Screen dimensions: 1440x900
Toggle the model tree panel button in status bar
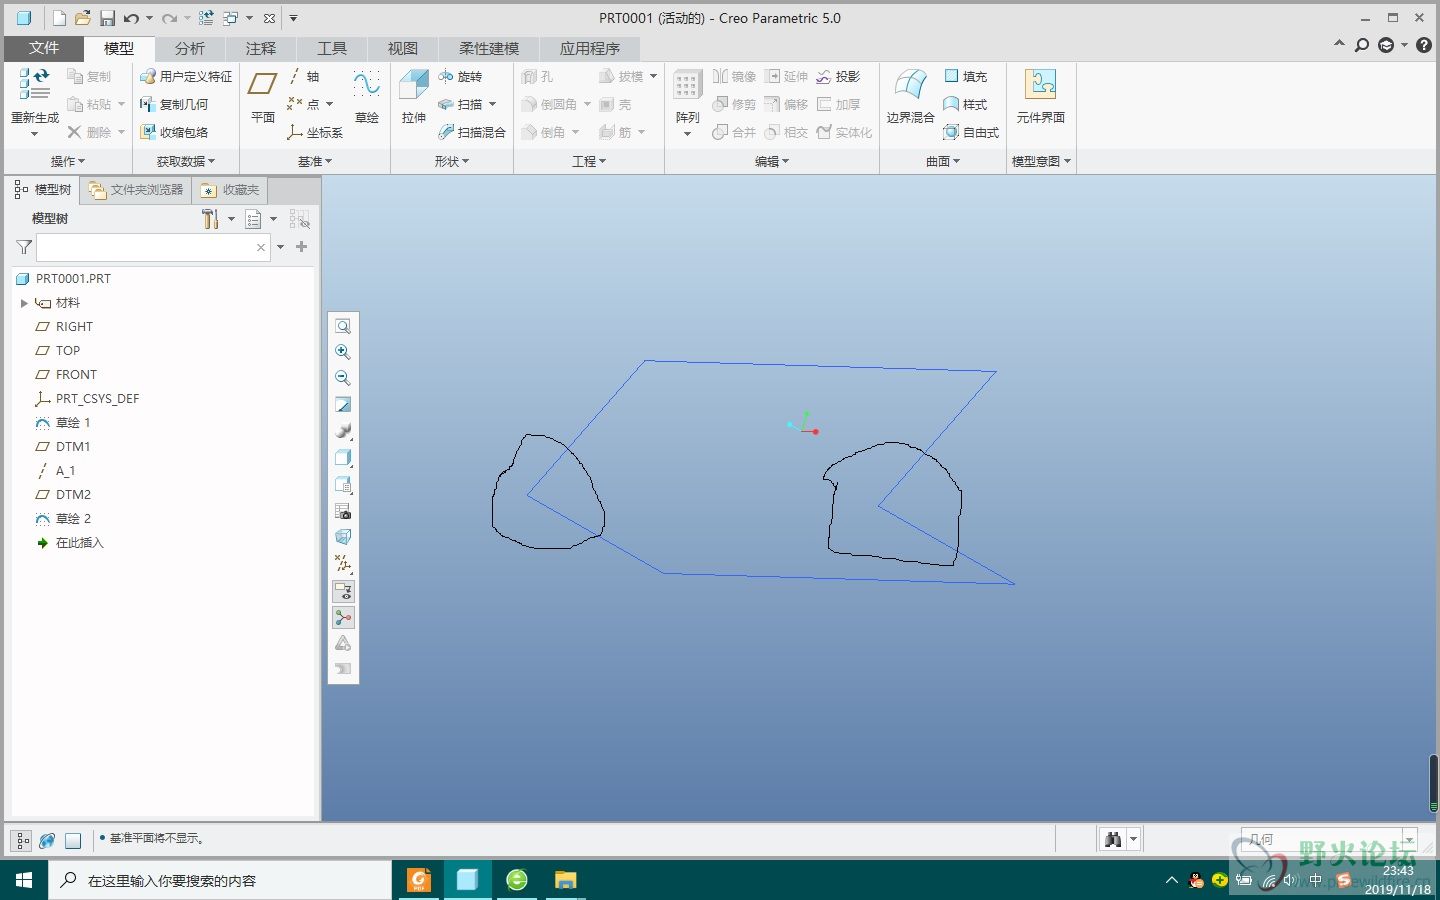(x=23, y=841)
